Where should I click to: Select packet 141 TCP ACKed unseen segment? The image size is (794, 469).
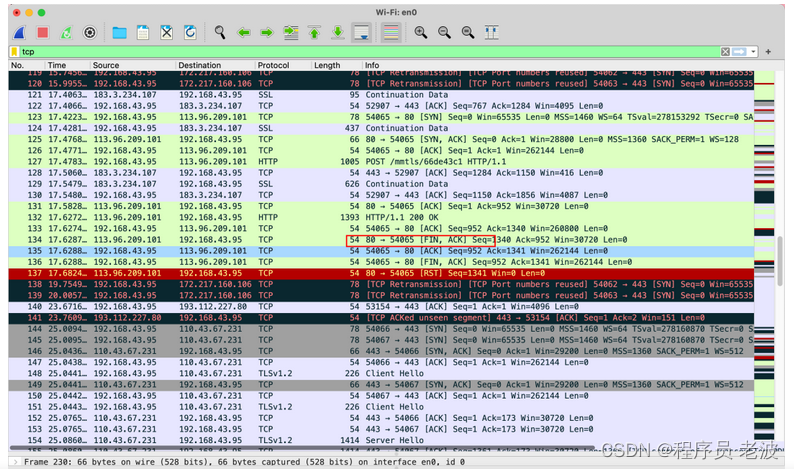pyautogui.click(x=381, y=318)
